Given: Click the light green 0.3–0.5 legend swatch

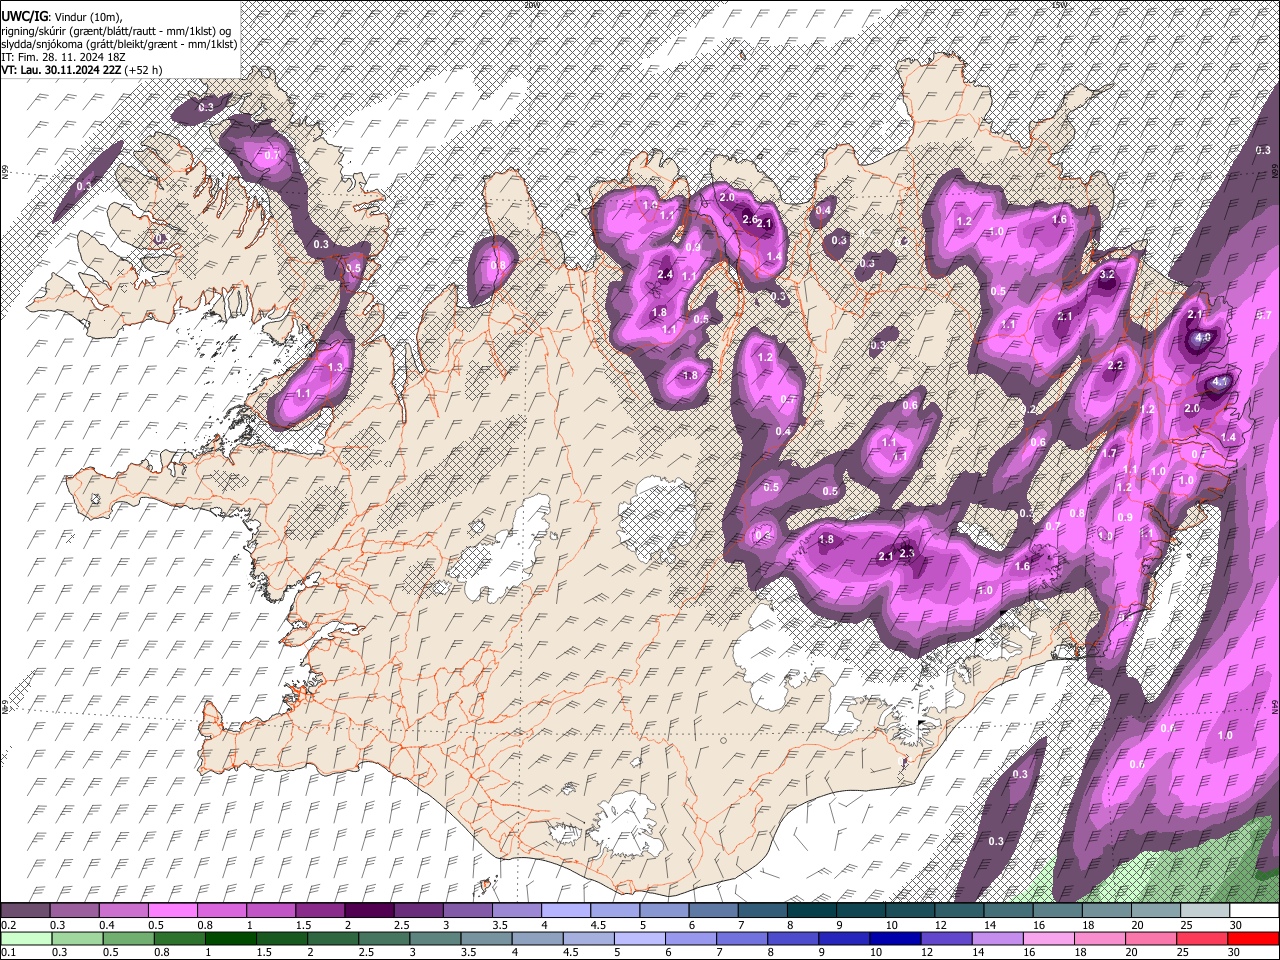Looking at the screenshot, I should coord(77,938).
